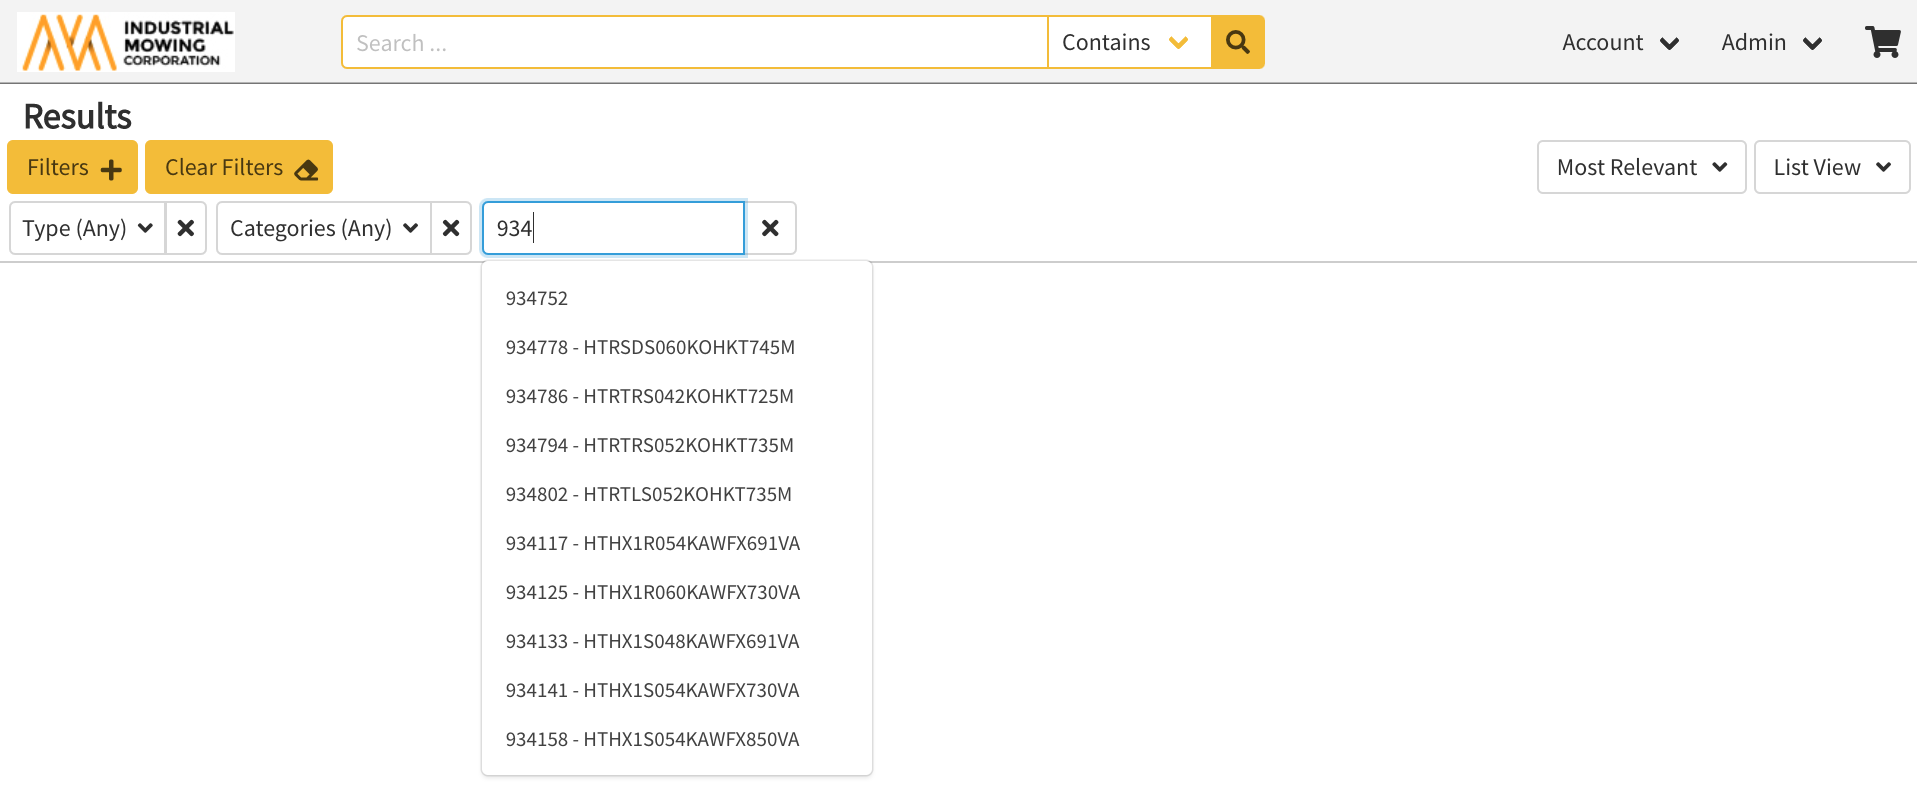The image size is (1917, 806).
Task: Open the Contains search mode dropdown
Action: [1128, 42]
